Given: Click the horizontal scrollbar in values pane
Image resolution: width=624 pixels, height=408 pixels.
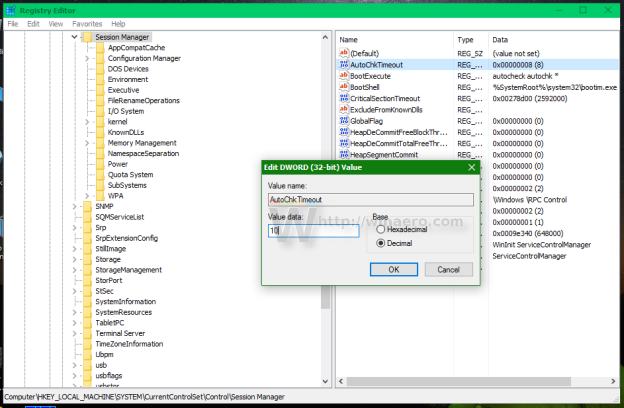Looking at the screenshot, I should pyautogui.click(x=459, y=381).
